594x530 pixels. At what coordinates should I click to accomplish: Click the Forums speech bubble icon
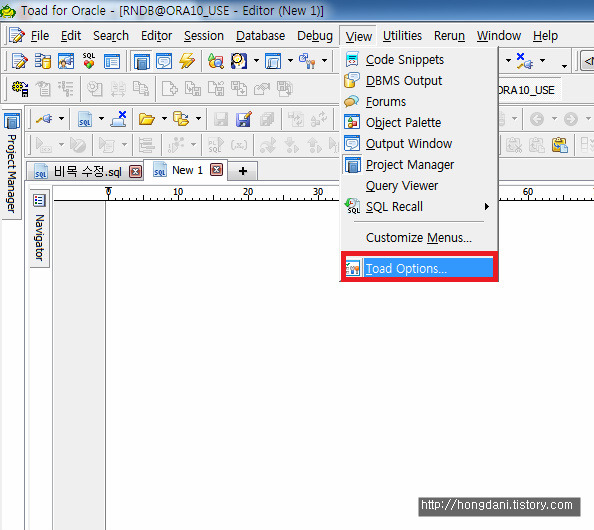[x=352, y=102]
